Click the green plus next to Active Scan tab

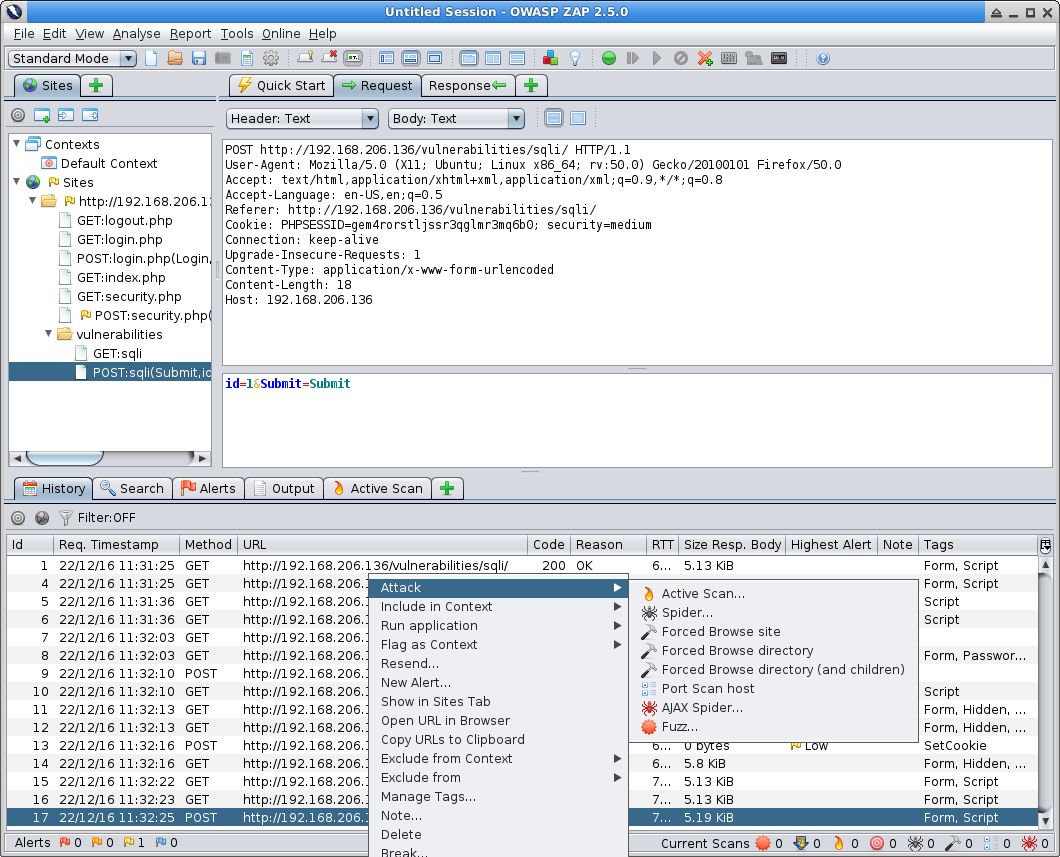click(x=447, y=488)
